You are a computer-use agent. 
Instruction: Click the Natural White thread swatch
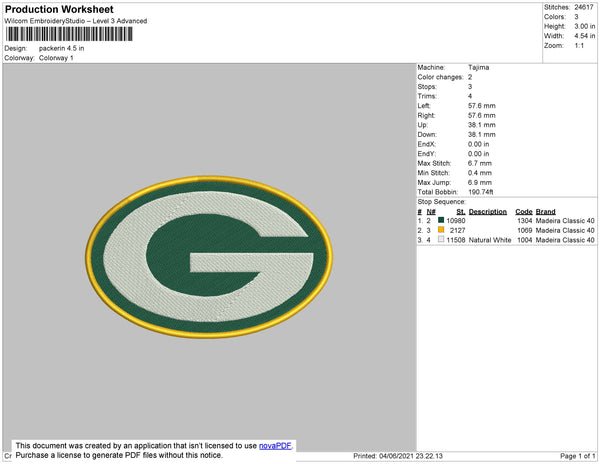coord(441,239)
